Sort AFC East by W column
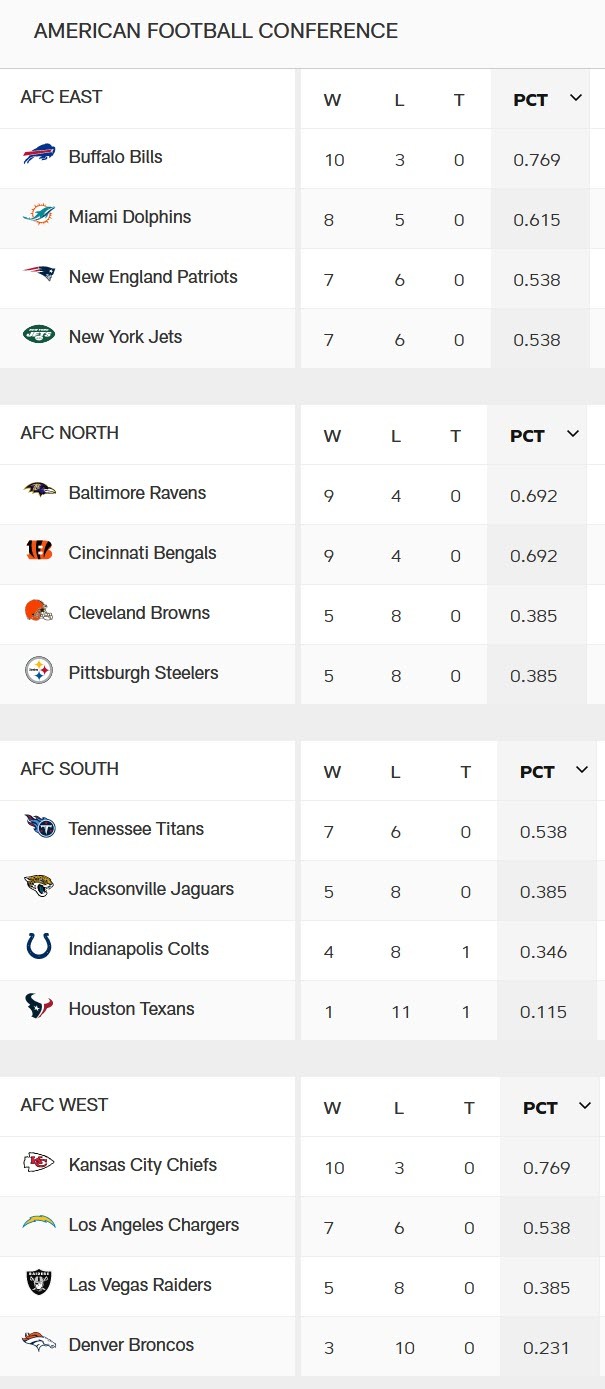This screenshot has width=605, height=1389. click(x=332, y=100)
